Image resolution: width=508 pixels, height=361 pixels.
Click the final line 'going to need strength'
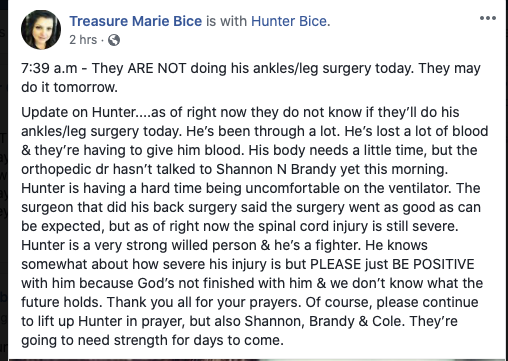point(152,340)
